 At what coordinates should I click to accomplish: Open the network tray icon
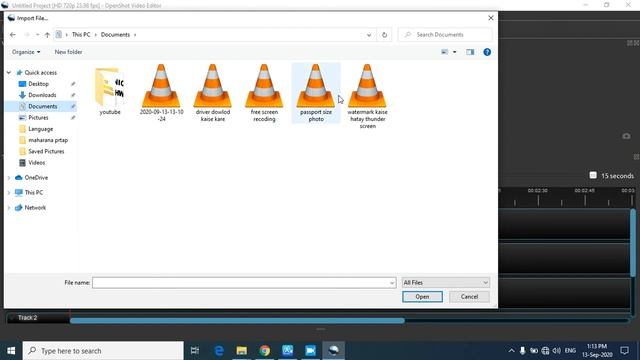click(545, 351)
